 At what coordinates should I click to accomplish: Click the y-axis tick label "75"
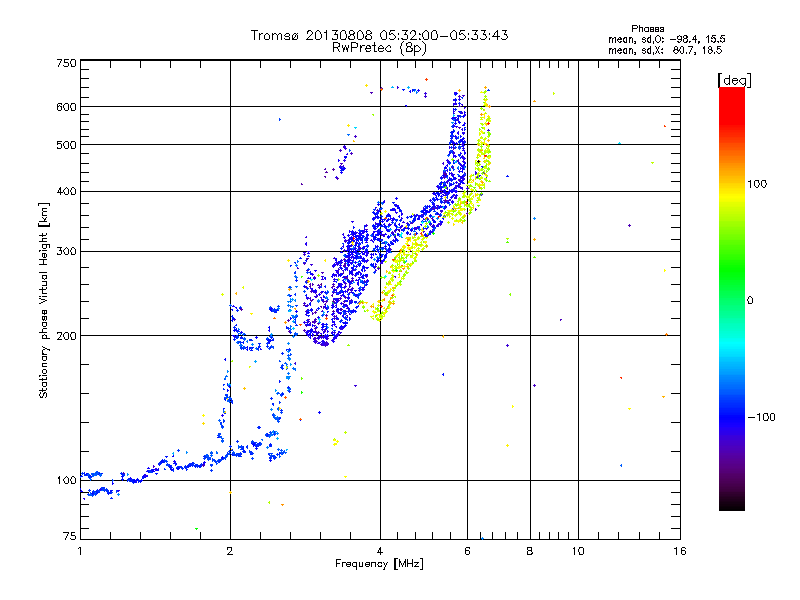point(70,536)
